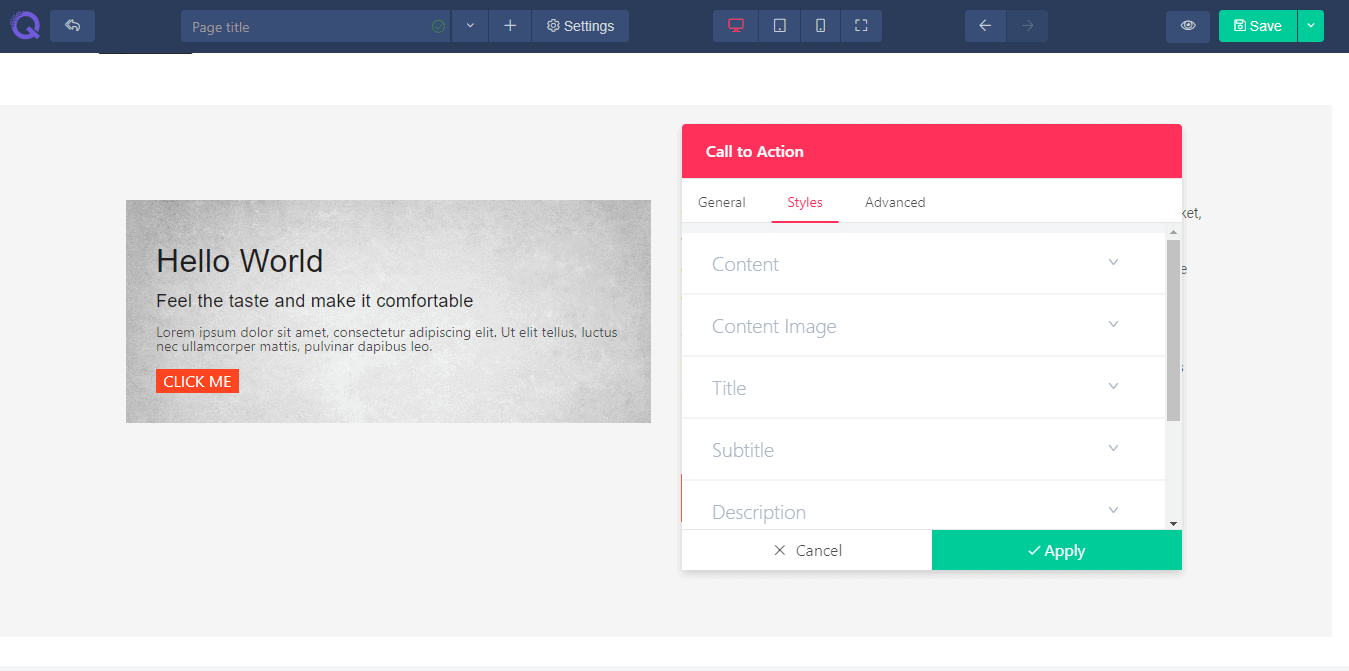
Task: Switch to desktop preview mode
Action: [x=736, y=26]
